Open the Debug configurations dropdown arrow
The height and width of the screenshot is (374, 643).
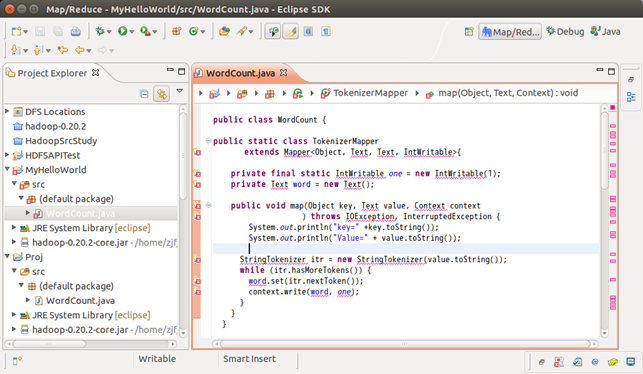(109, 32)
